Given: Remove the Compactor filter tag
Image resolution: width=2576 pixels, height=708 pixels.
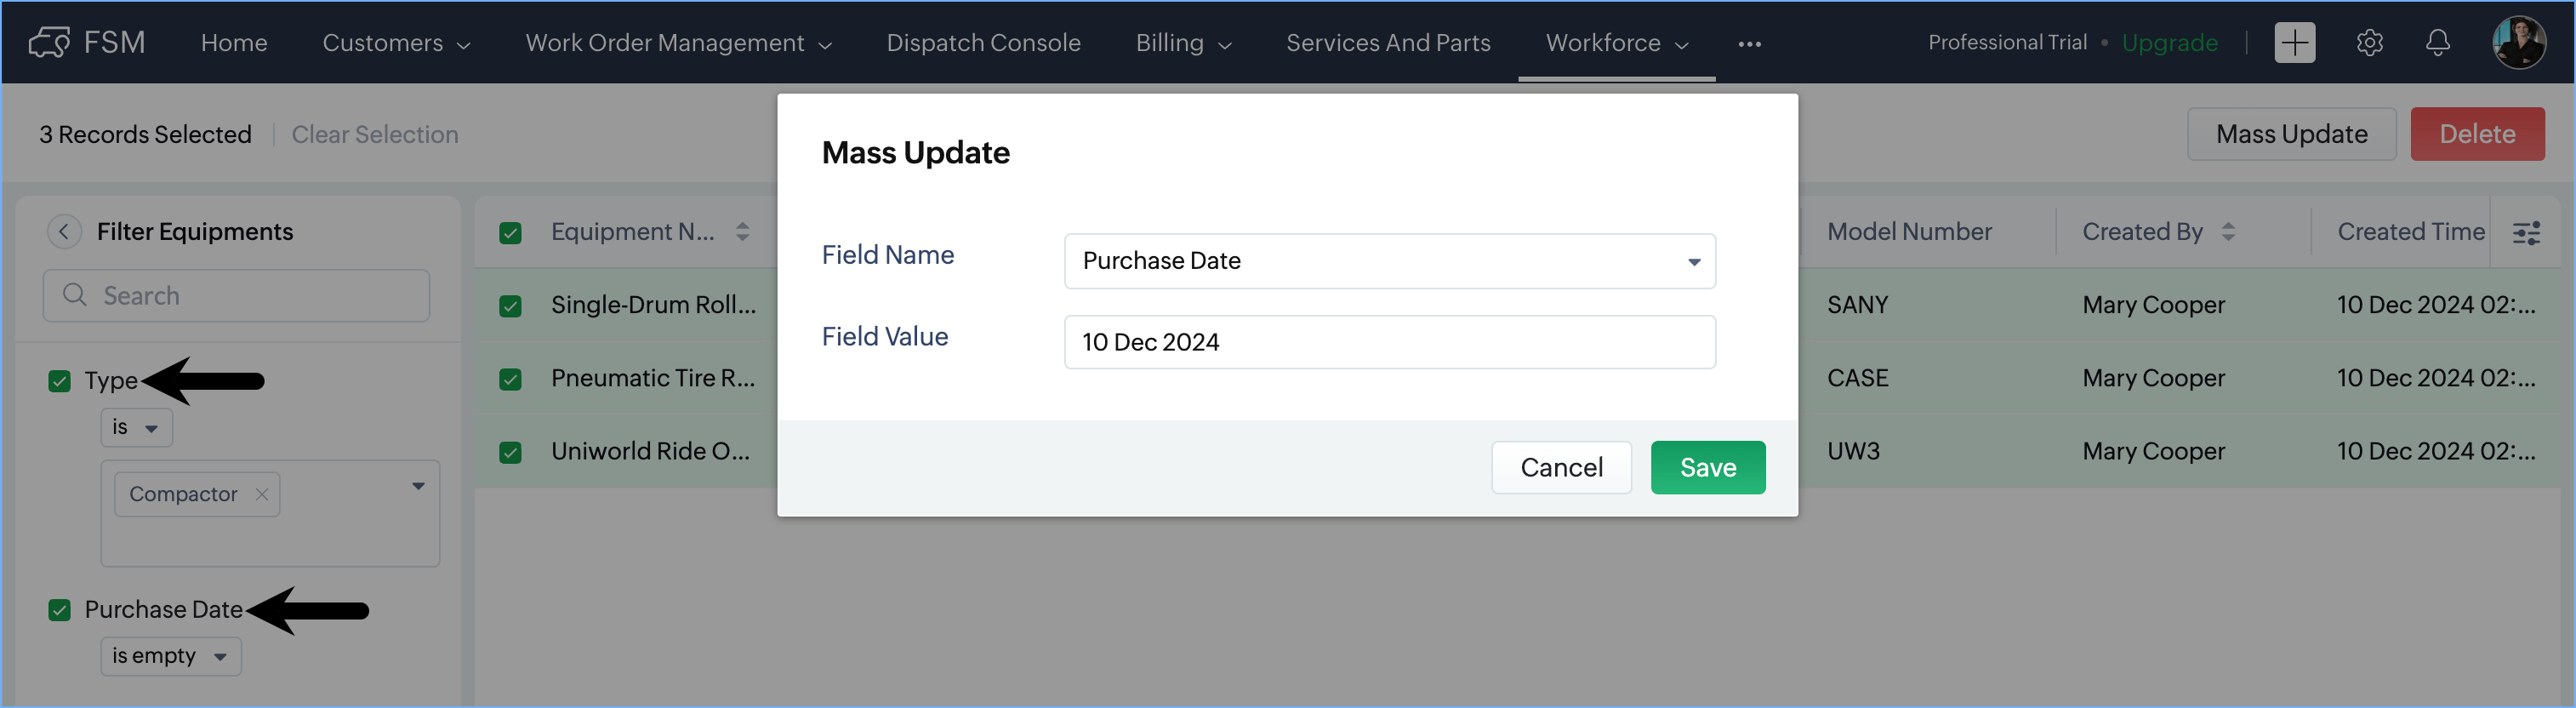Looking at the screenshot, I should click(261, 494).
